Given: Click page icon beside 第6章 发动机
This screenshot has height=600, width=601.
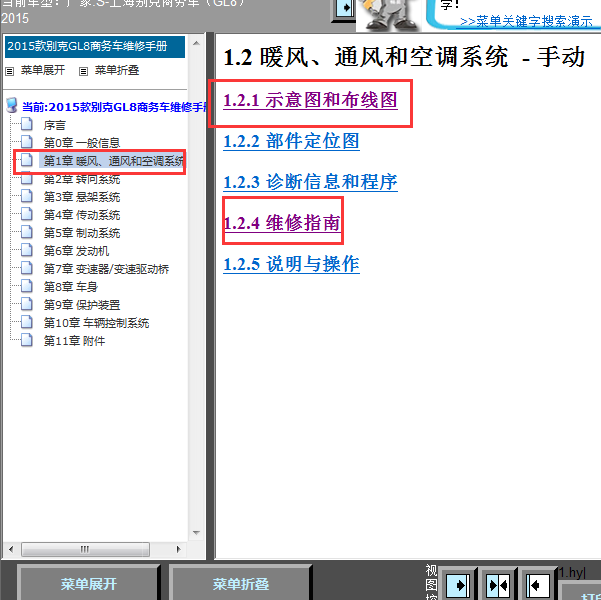Looking at the screenshot, I should coord(27,250).
